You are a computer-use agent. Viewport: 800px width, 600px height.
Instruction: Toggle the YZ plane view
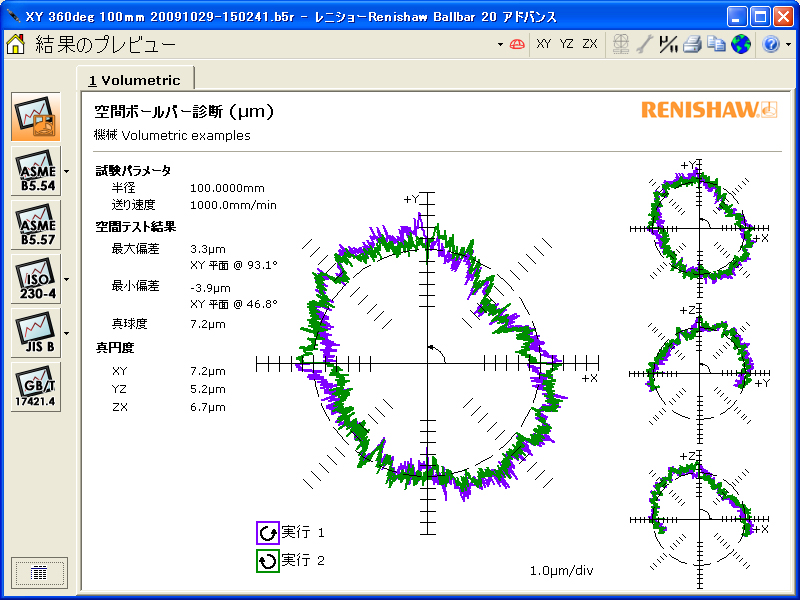567,44
